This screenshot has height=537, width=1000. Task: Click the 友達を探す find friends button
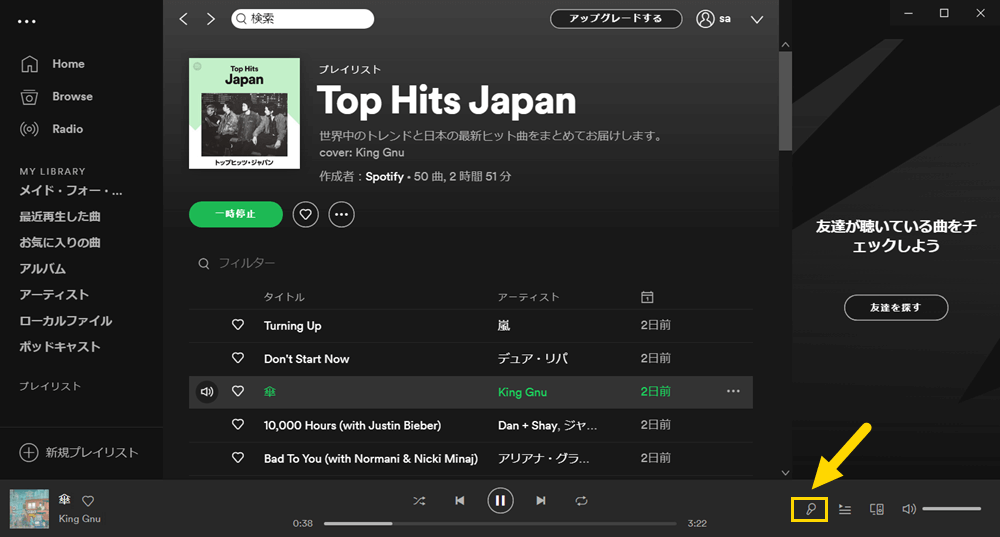[x=896, y=307]
